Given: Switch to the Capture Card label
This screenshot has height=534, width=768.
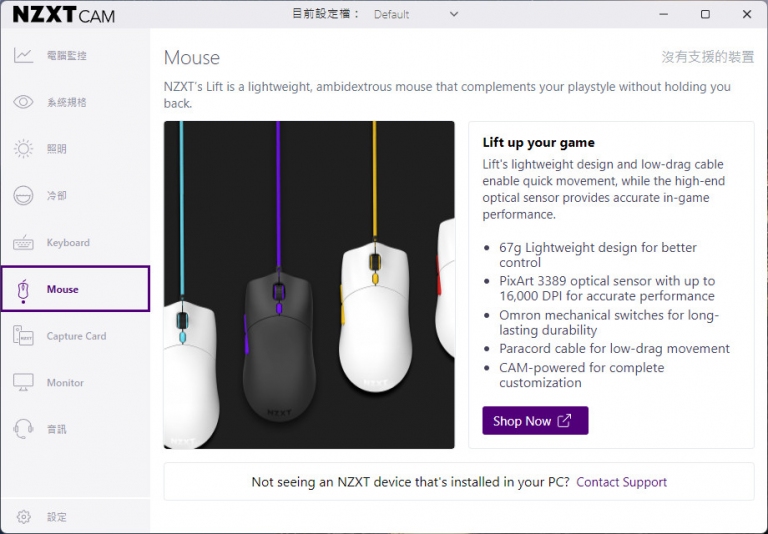Looking at the screenshot, I should tap(76, 336).
